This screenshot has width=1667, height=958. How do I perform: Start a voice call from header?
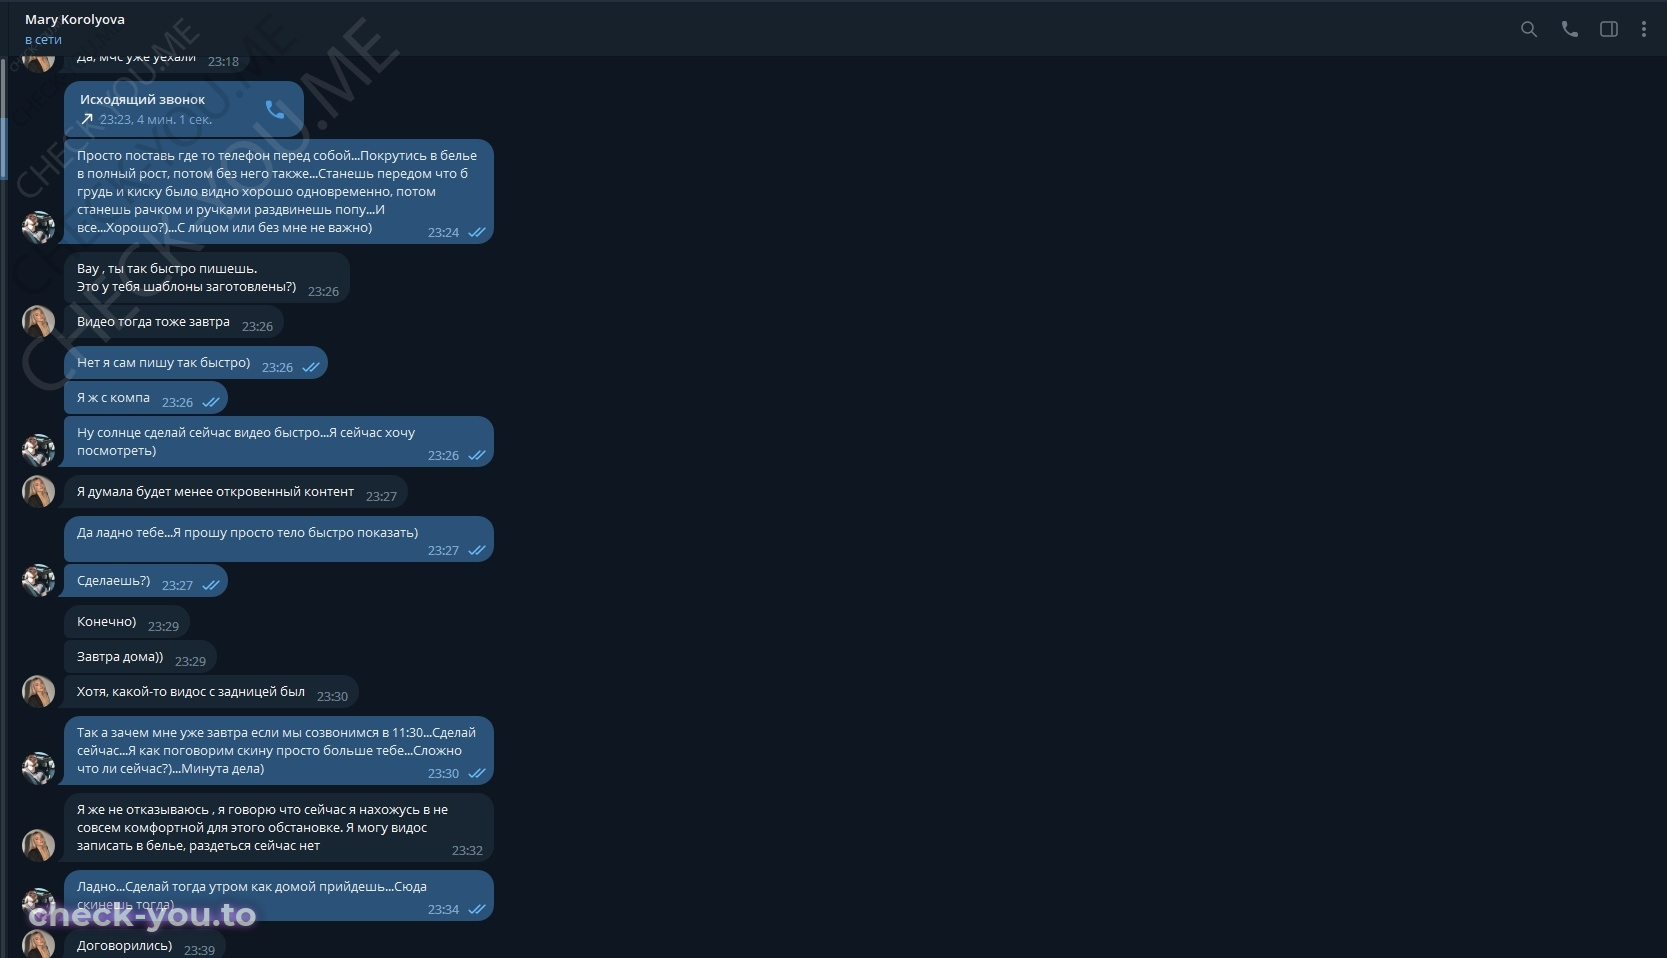tap(1569, 29)
